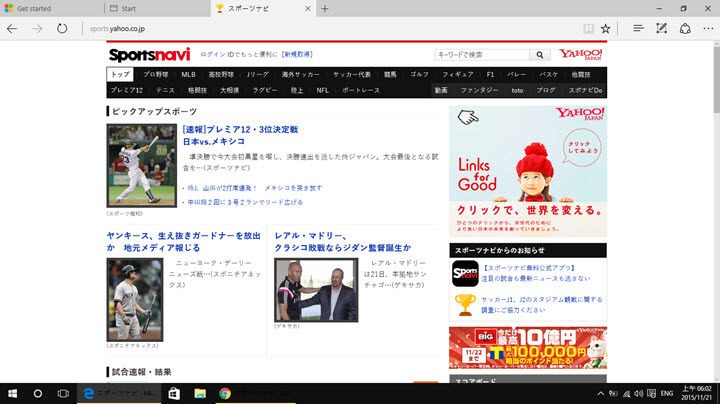
Task: Open the Make a Web Note icon
Action: coord(661,28)
